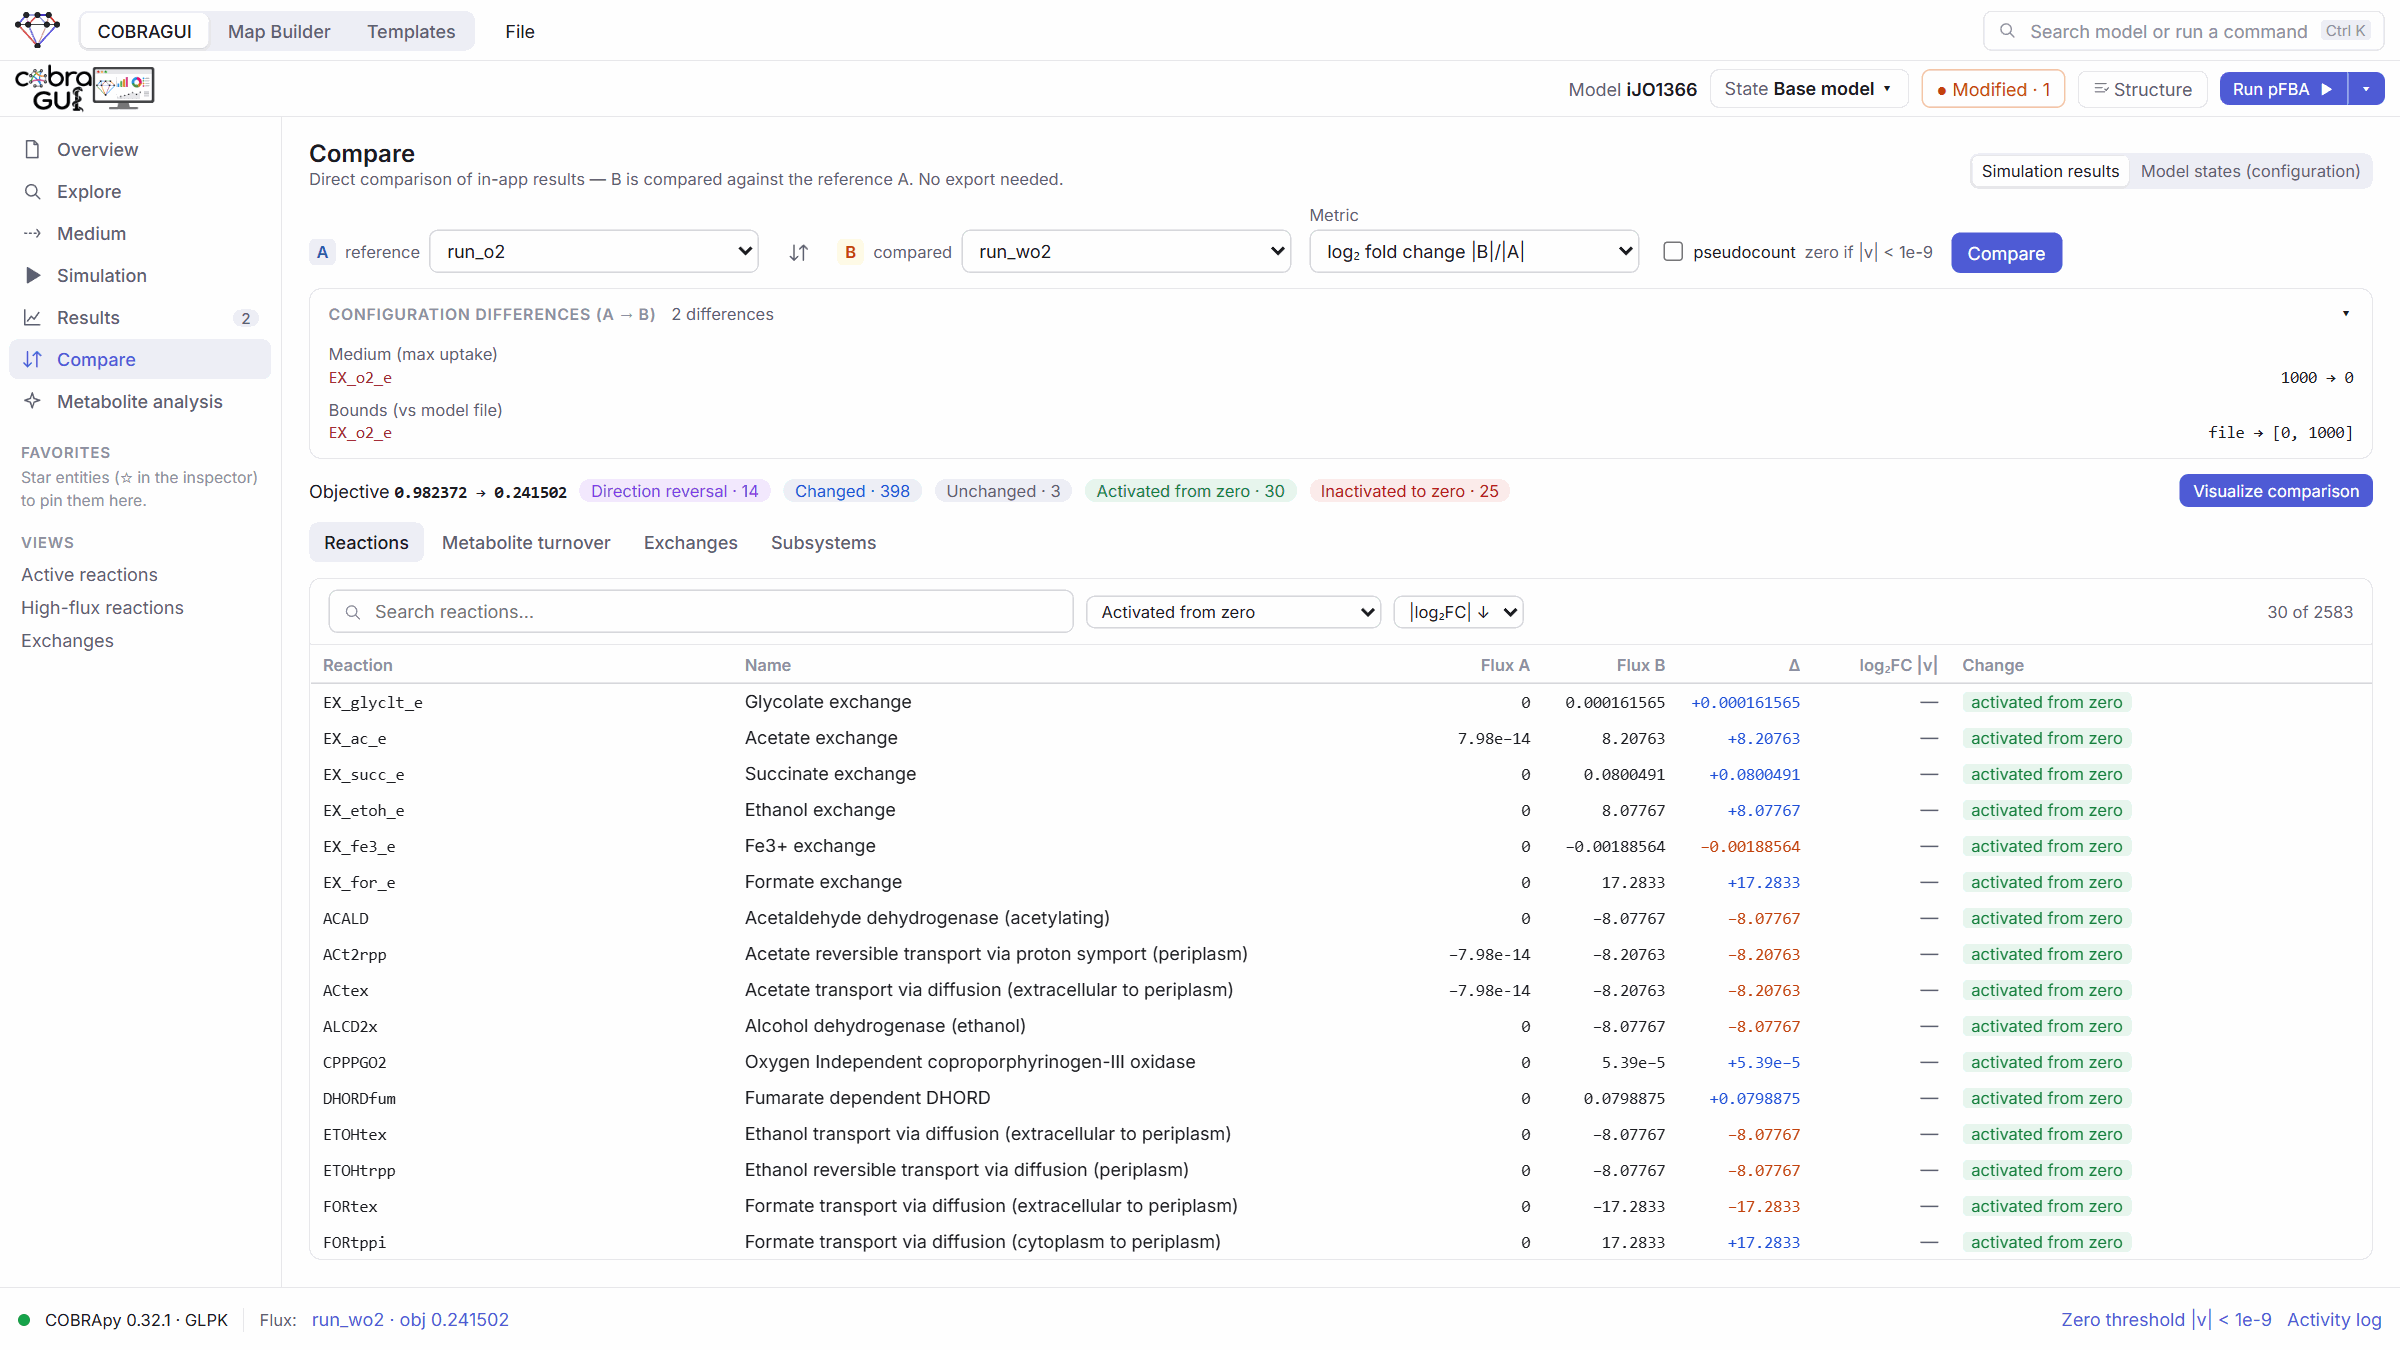Click the Visualize comparison button

pos(2276,491)
